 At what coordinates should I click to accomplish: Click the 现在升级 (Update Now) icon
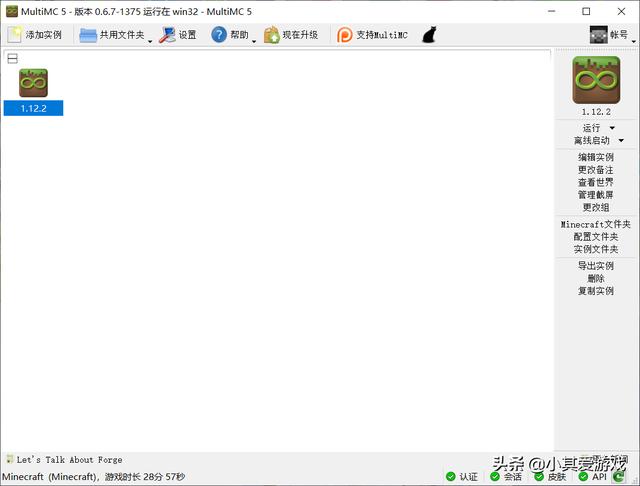tap(271, 35)
